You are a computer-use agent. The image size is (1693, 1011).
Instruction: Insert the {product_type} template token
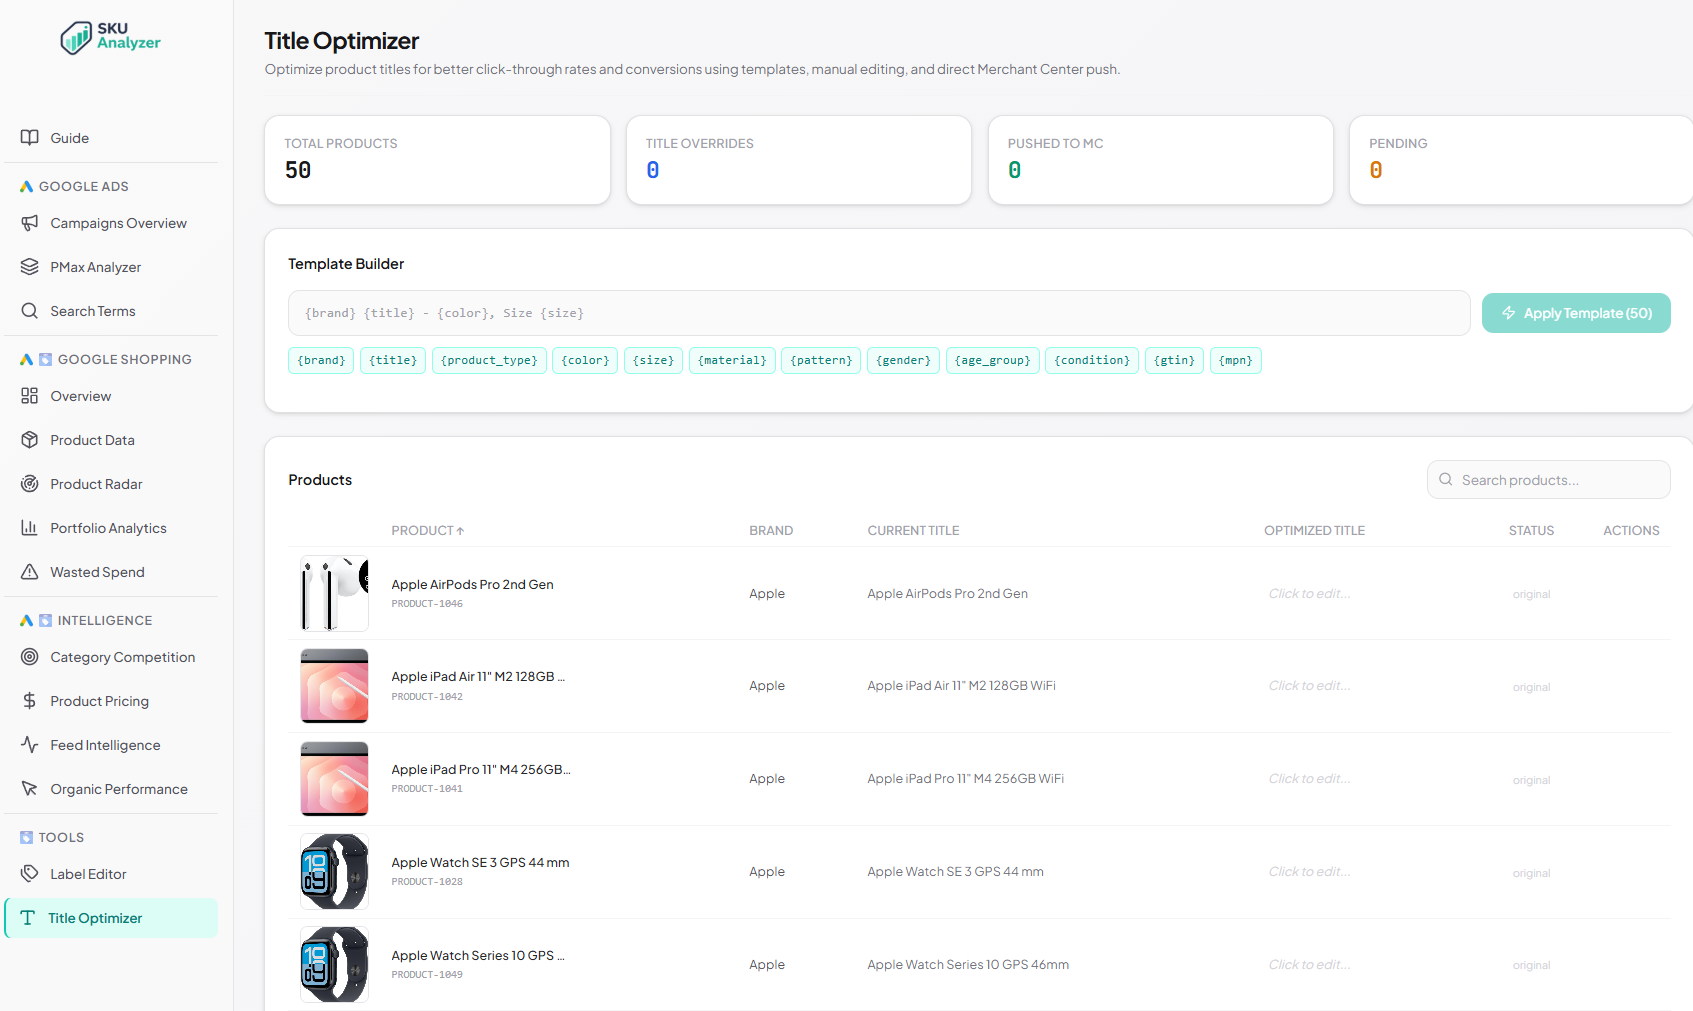pyautogui.click(x=489, y=360)
